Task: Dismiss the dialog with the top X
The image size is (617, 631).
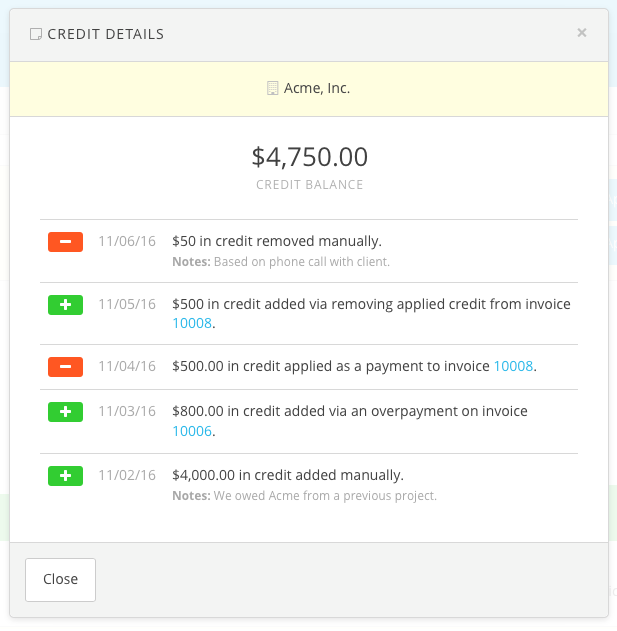Action: pos(582,33)
